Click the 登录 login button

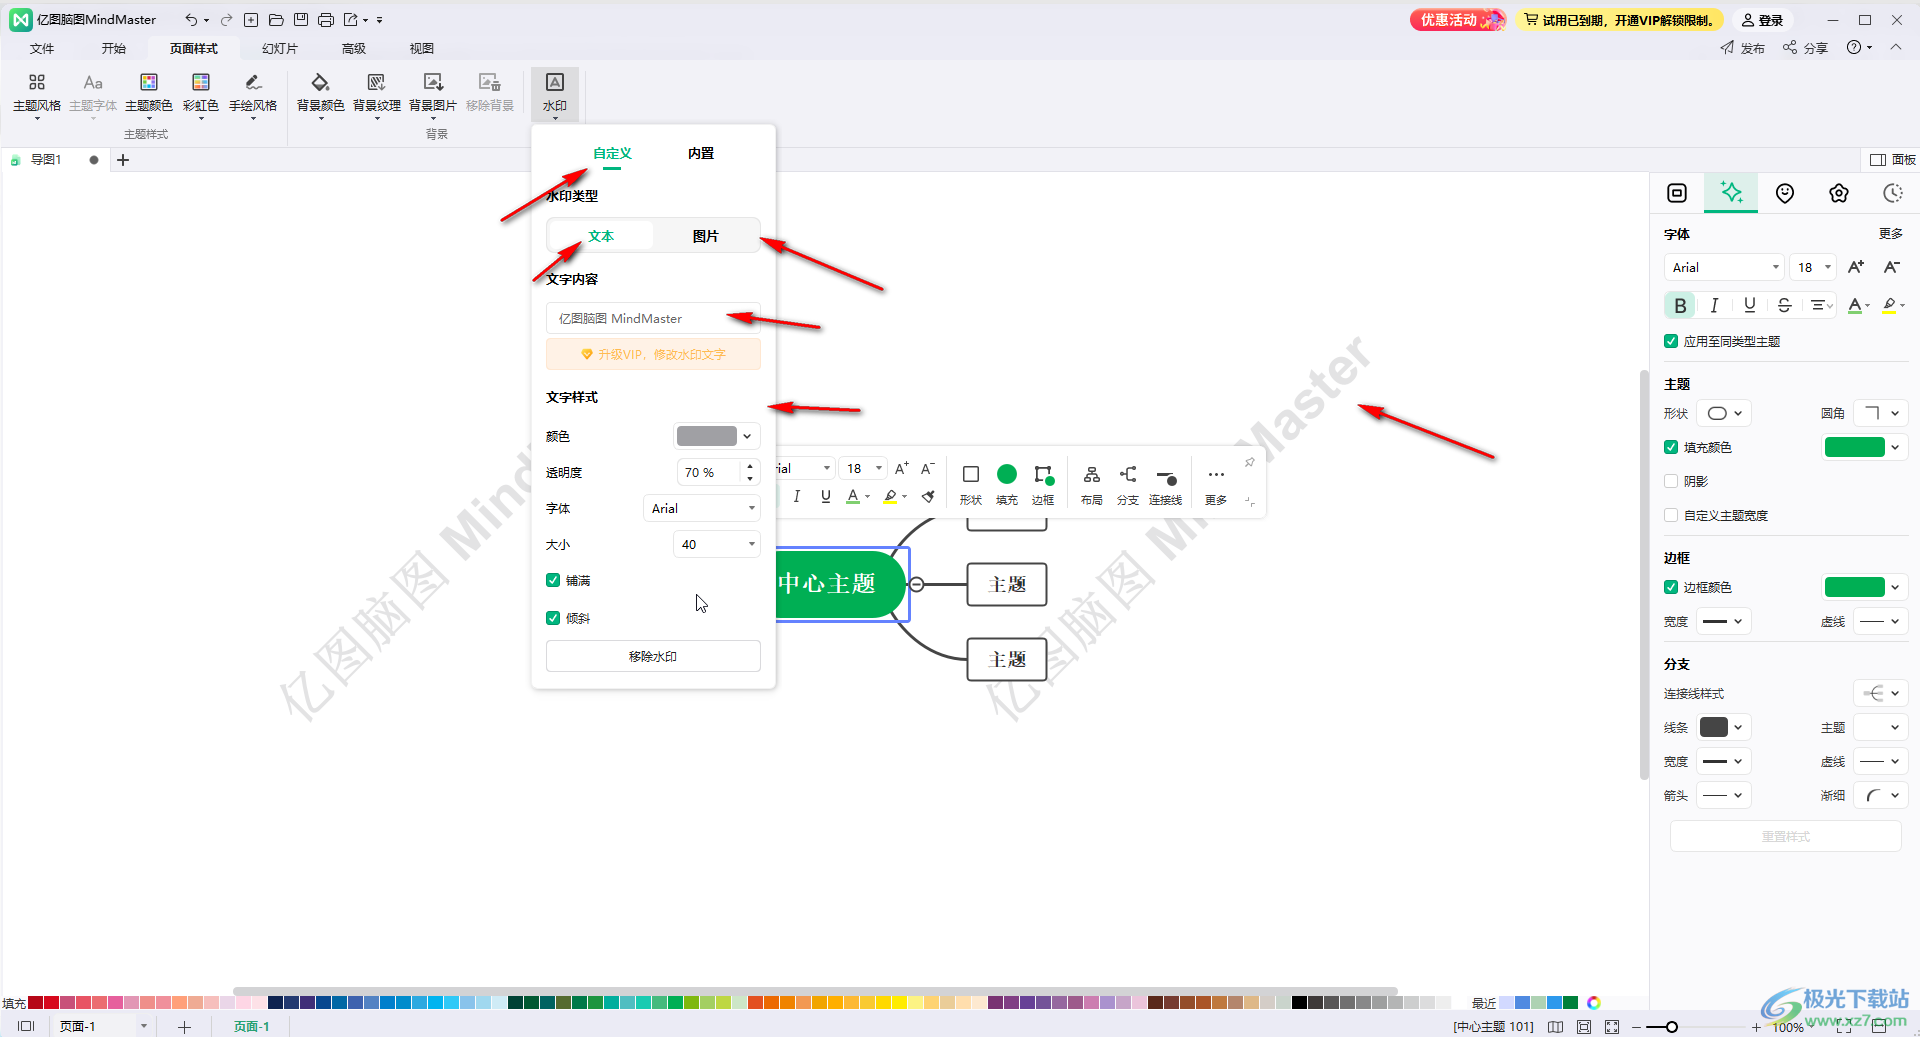click(x=1763, y=20)
